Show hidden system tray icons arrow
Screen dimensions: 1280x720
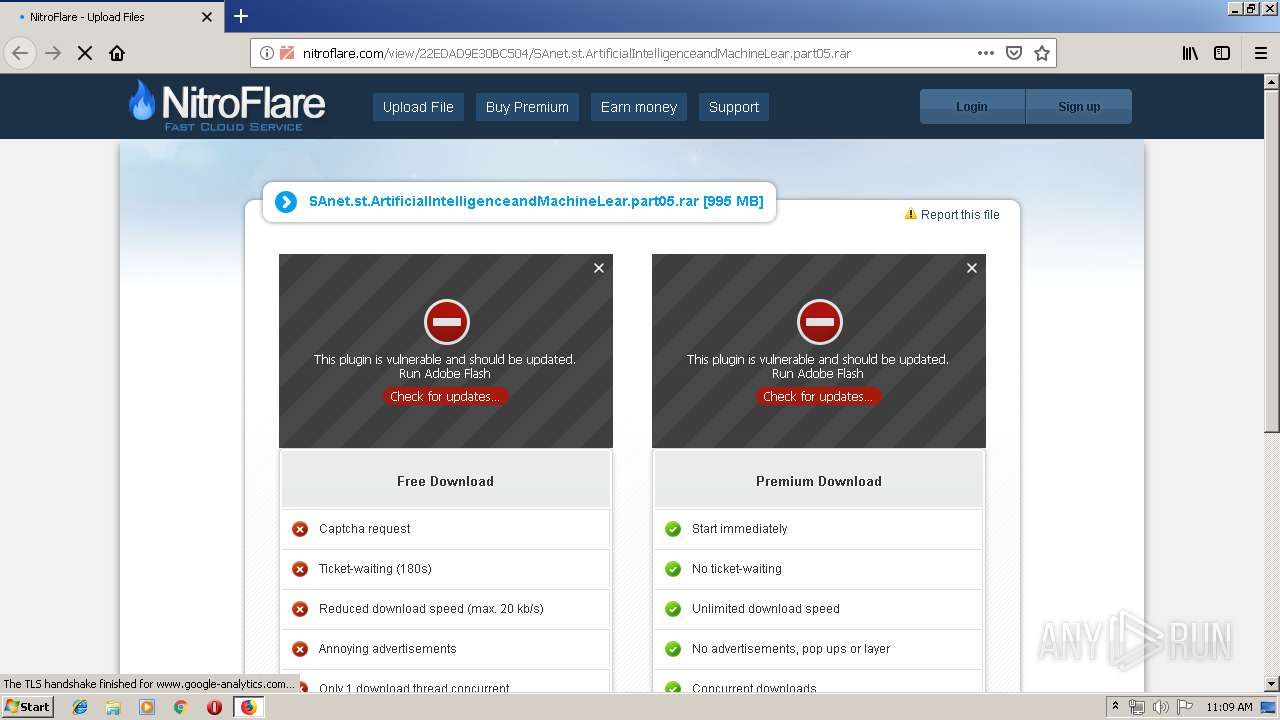point(1115,706)
